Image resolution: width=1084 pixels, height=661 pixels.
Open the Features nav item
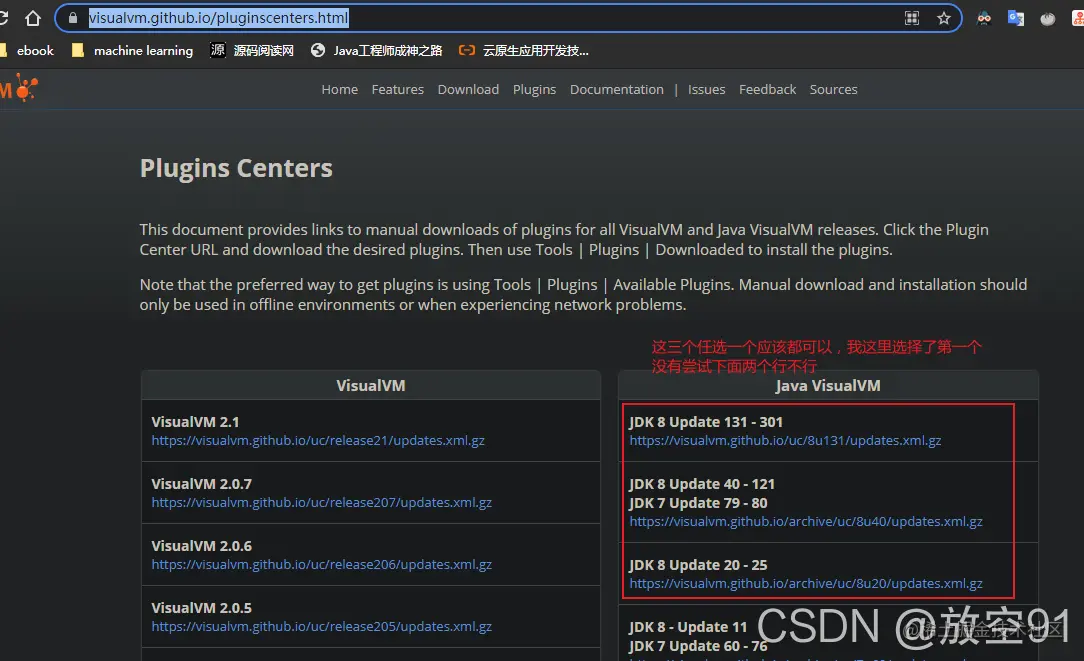click(x=398, y=89)
